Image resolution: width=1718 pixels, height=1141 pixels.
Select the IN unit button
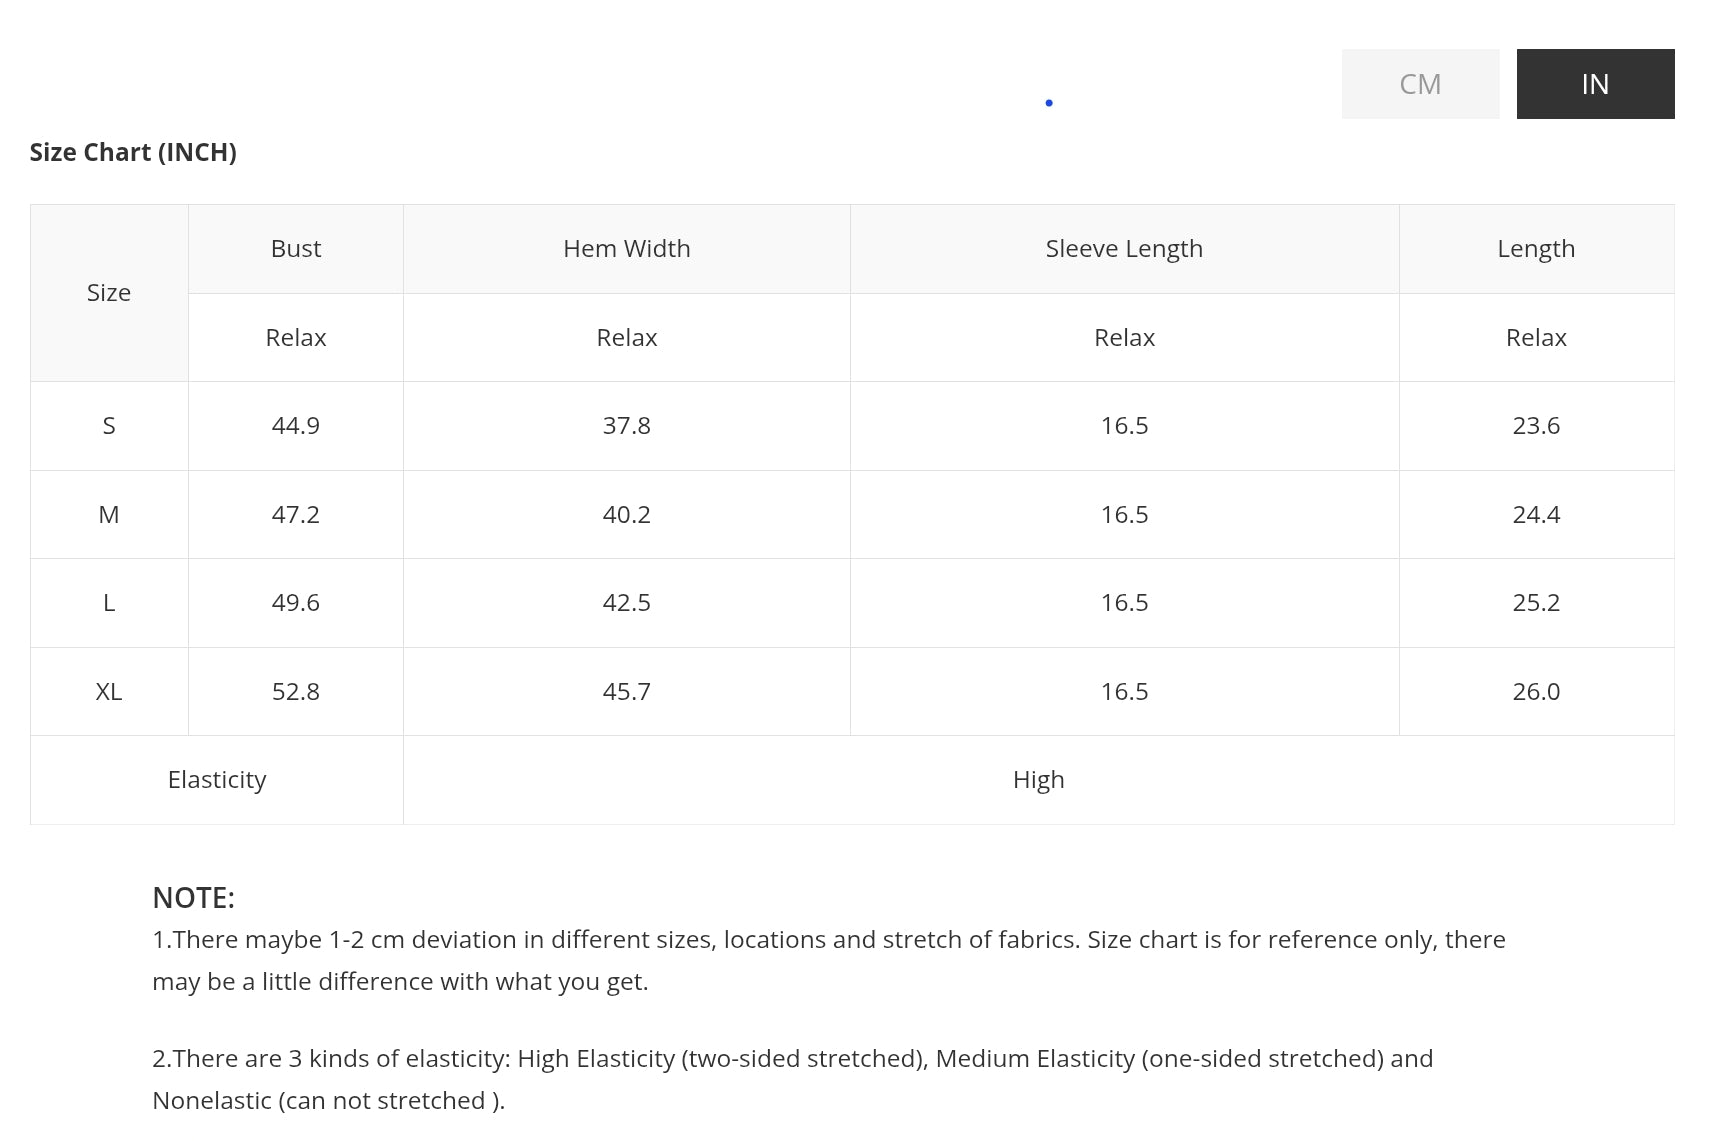tap(1595, 84)
